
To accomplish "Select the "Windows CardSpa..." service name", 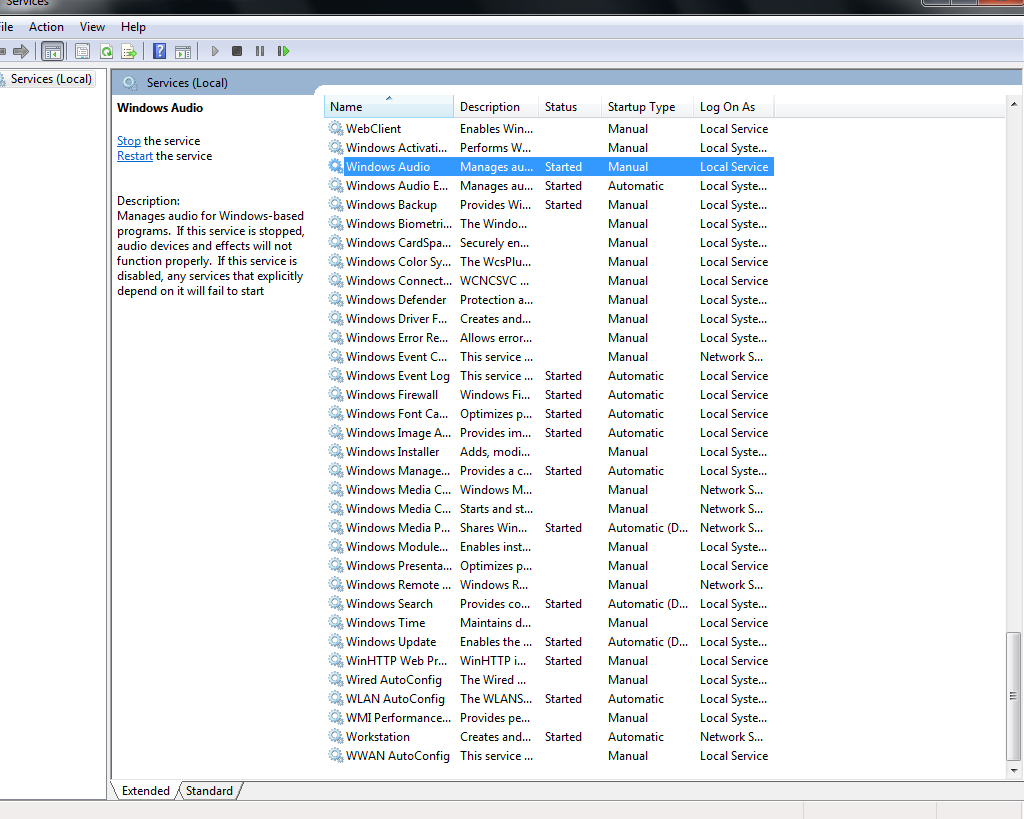I will tap(398, 242).
